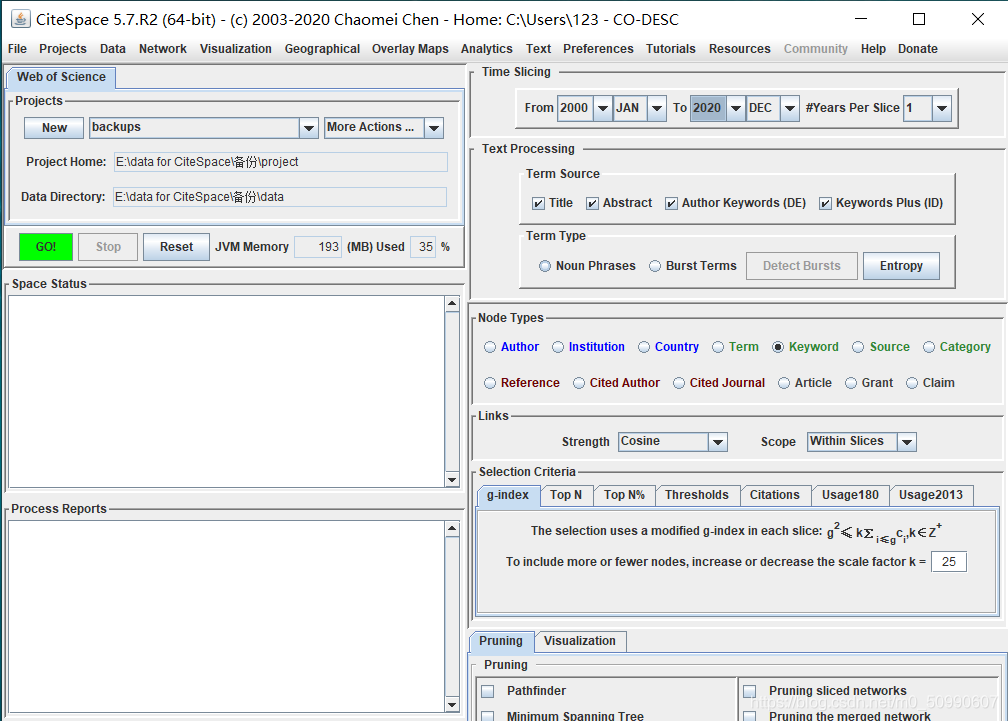Select the Burst Terms radio button
The image size is (1008, 721).
tap(654, 266)
